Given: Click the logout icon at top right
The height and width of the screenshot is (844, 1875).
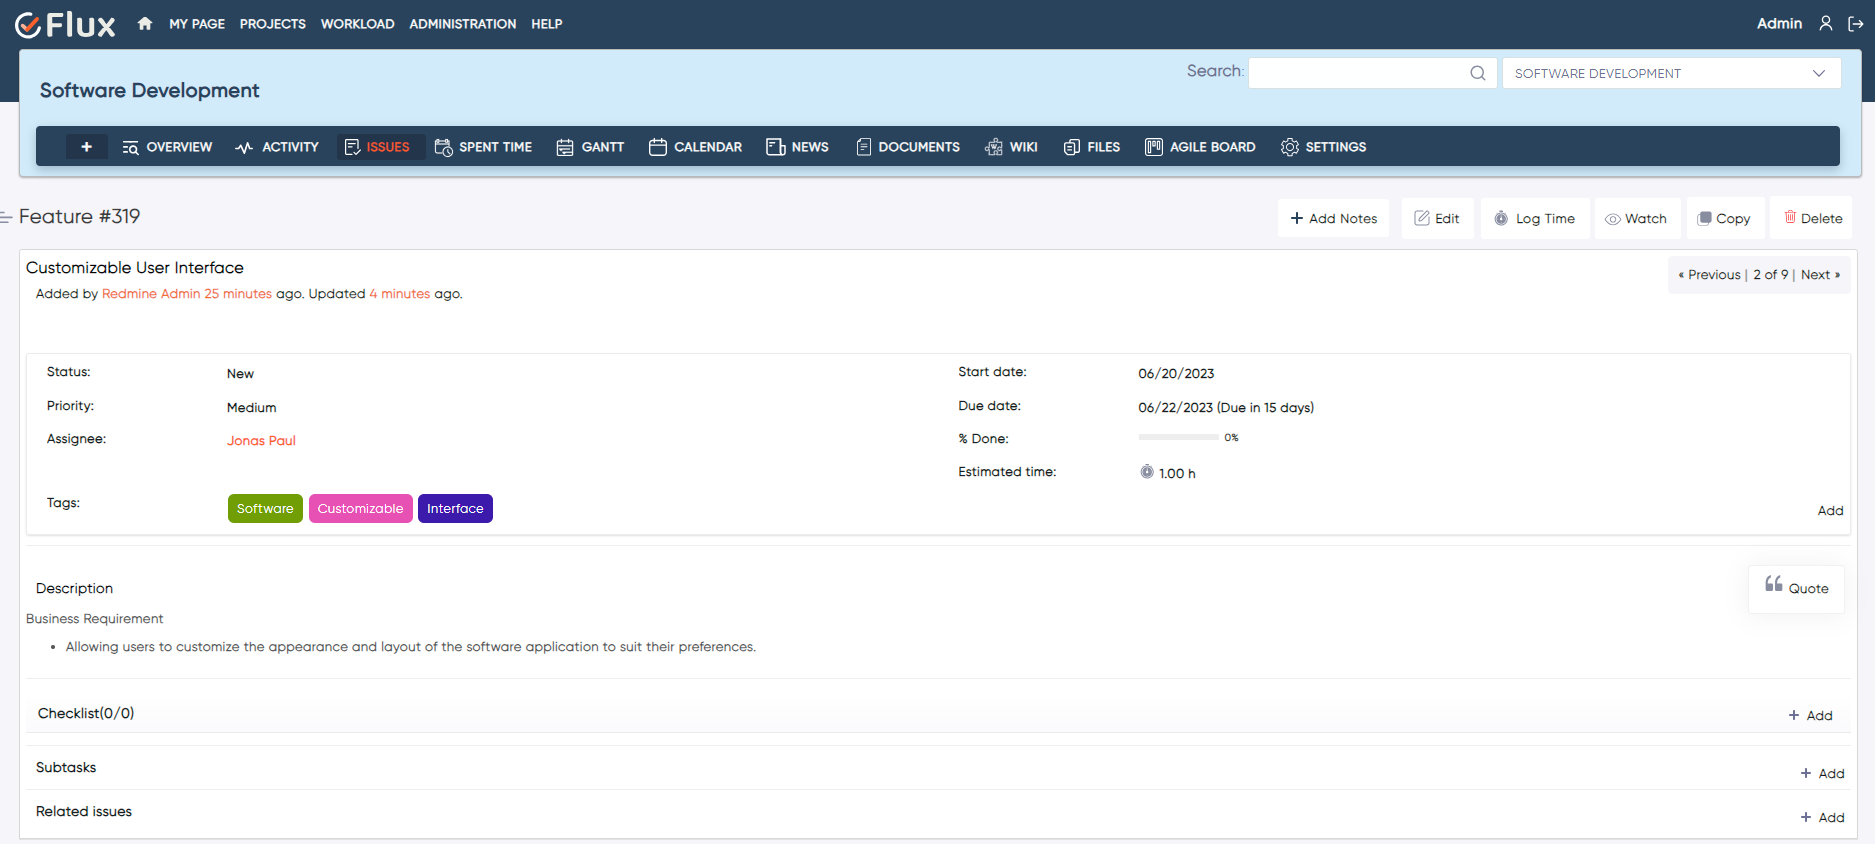Looking at the screenshot, I should tap(1855, 24).
